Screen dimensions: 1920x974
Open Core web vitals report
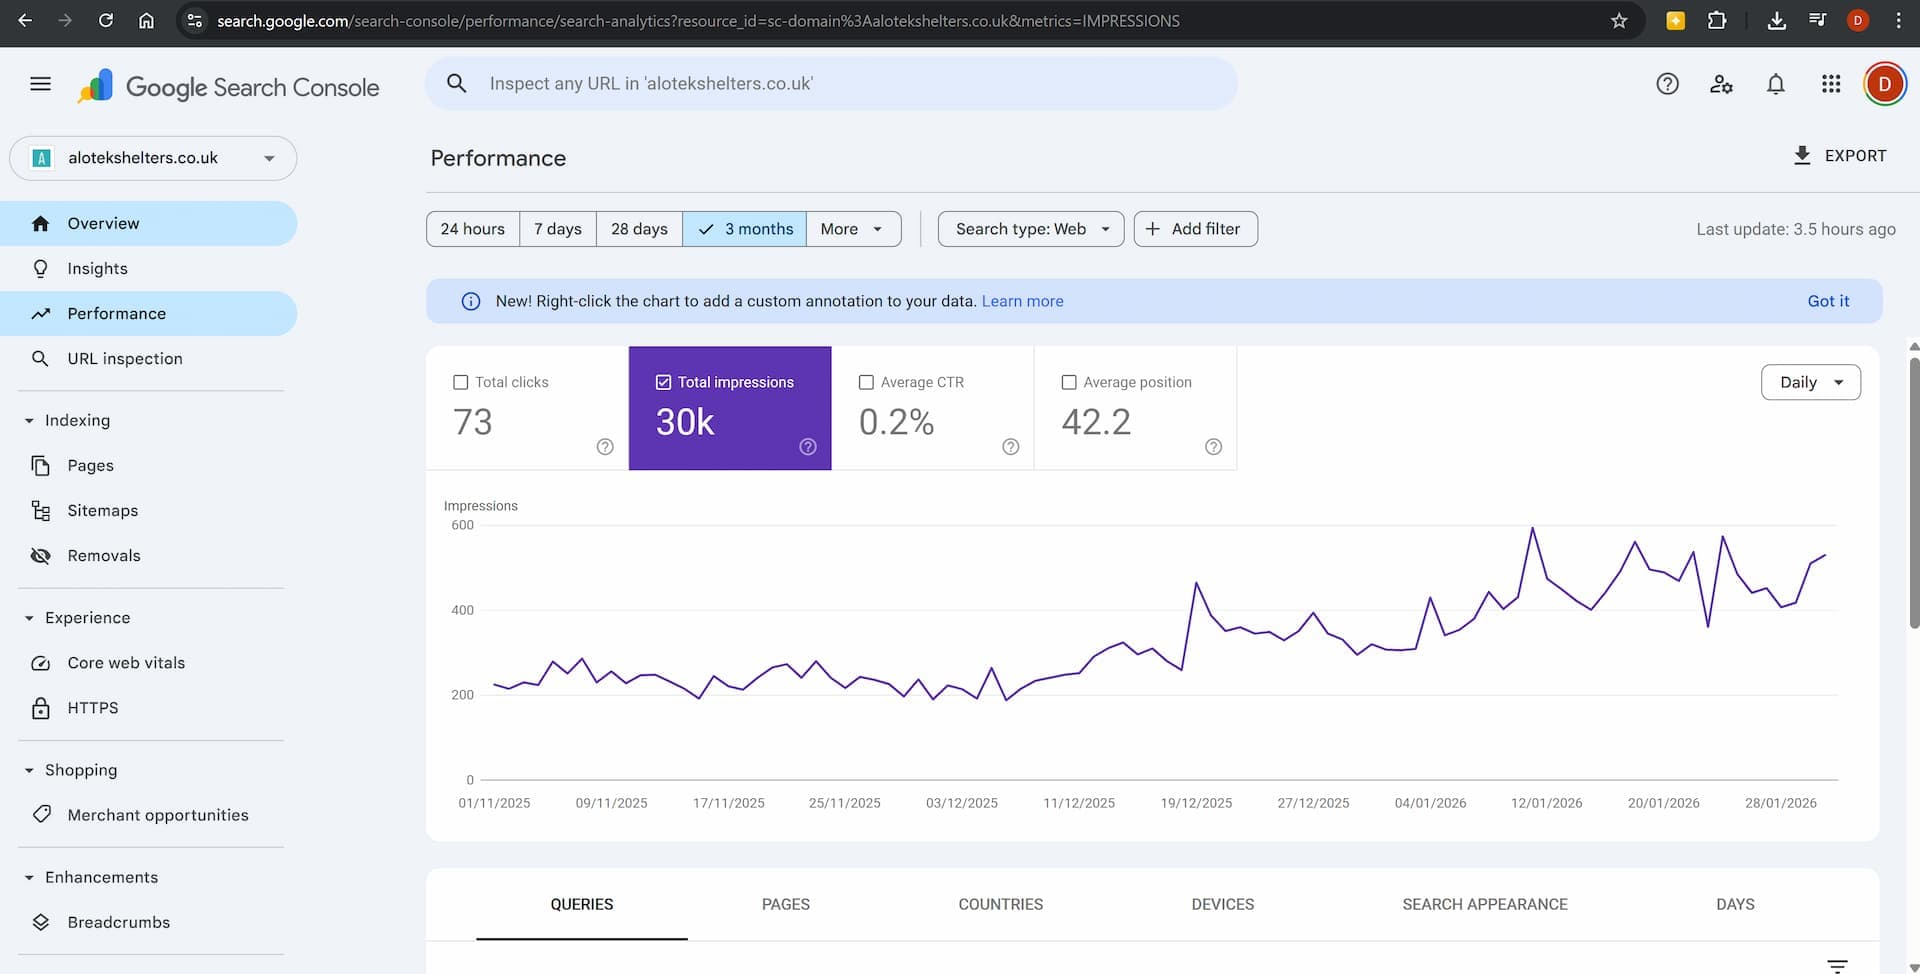coord(126,662)
